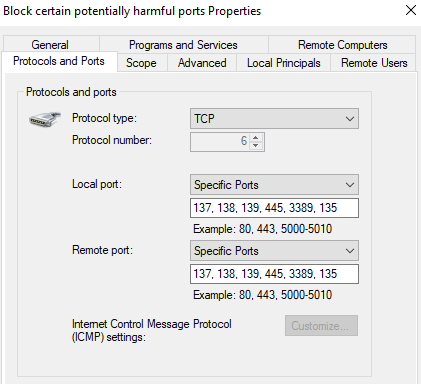Click the serial port connector icon
Image resolution: width=421 pixels, height=384 pixels.
(x=44, y=119)
